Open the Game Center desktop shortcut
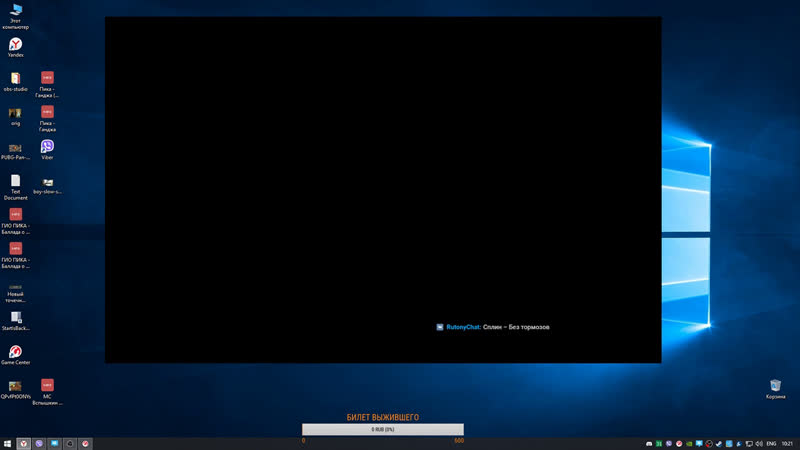This screenshot has height=450, width=800. (x=15, y=355)
